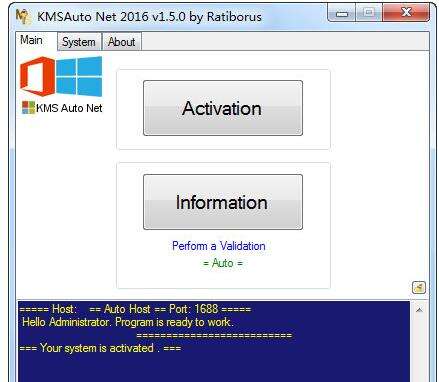Image resolution: width=439 pixels, height=382 pixels.
Task: Switch to the System tab
Action: point(79,42)
